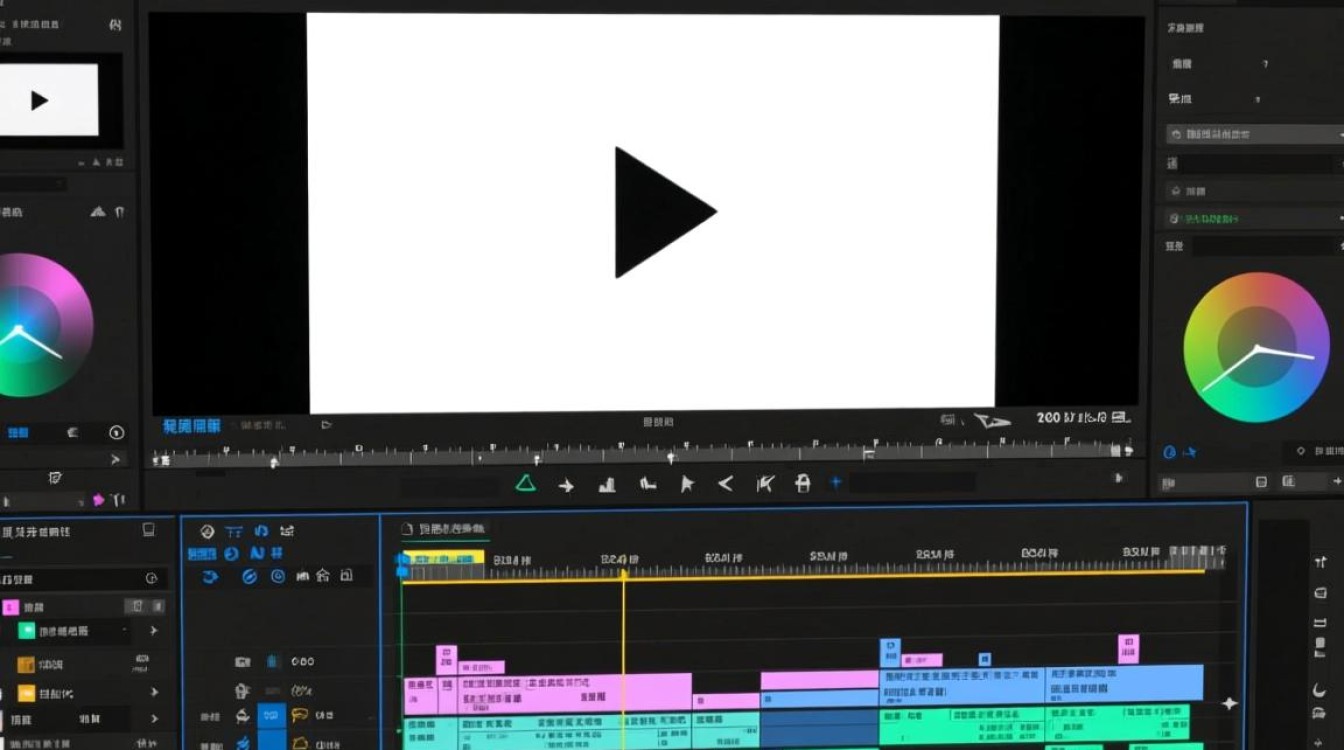The height and width of the screenshot is (750, 1344).
Task: Click the blue icon below left color wheel
Action: [x=18, y=433]
